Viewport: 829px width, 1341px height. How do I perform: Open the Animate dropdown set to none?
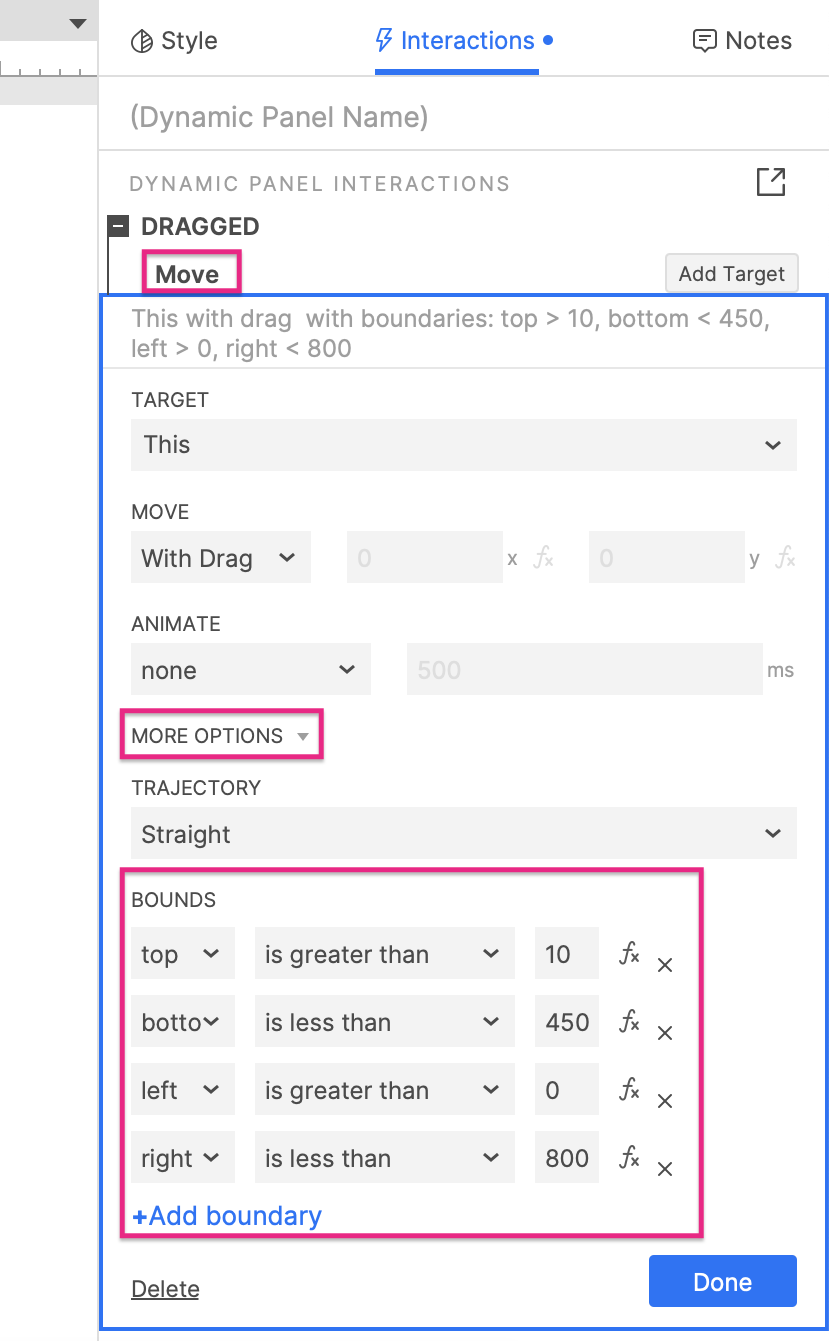(x=250, y=670)
